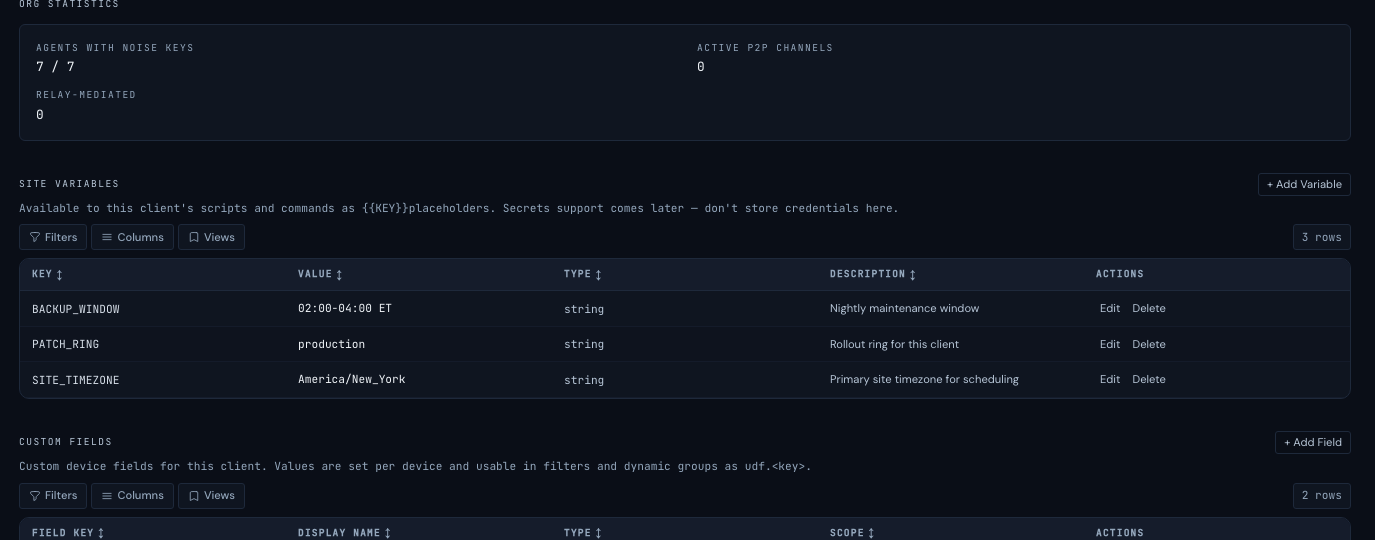Open Columns chooser for Custom Fields table
Screen dimensions: 1375x540
(x=132, y=495)
